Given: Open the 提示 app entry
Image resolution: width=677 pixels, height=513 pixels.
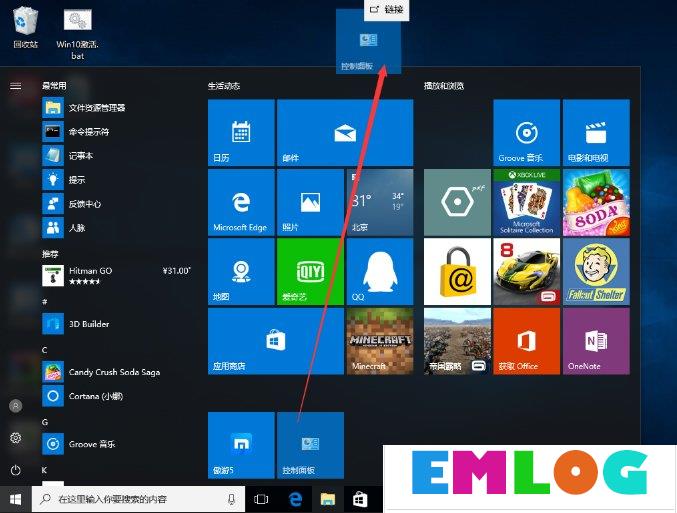Looking at the screenshot, I should coord(117,180).
